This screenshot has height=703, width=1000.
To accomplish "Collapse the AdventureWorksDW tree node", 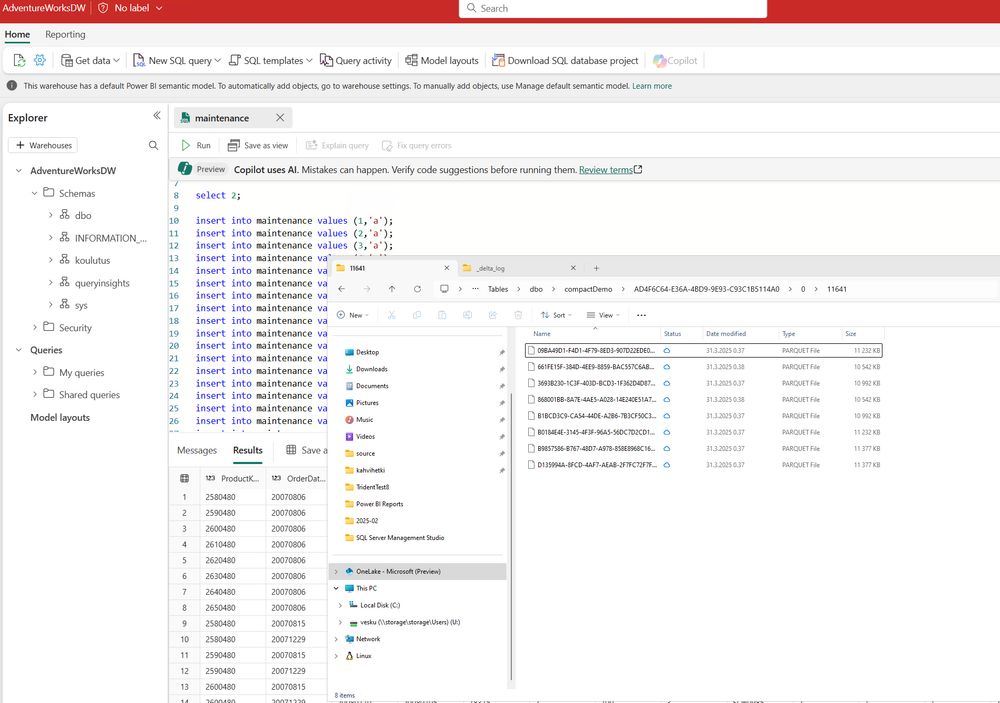I will [19, 170].
